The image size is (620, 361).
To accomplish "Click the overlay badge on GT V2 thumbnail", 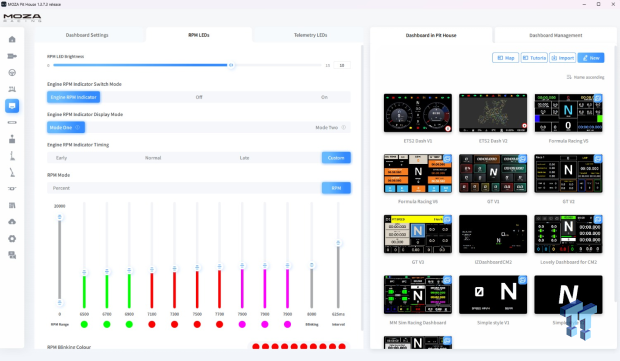I will (x=598, y=159).
